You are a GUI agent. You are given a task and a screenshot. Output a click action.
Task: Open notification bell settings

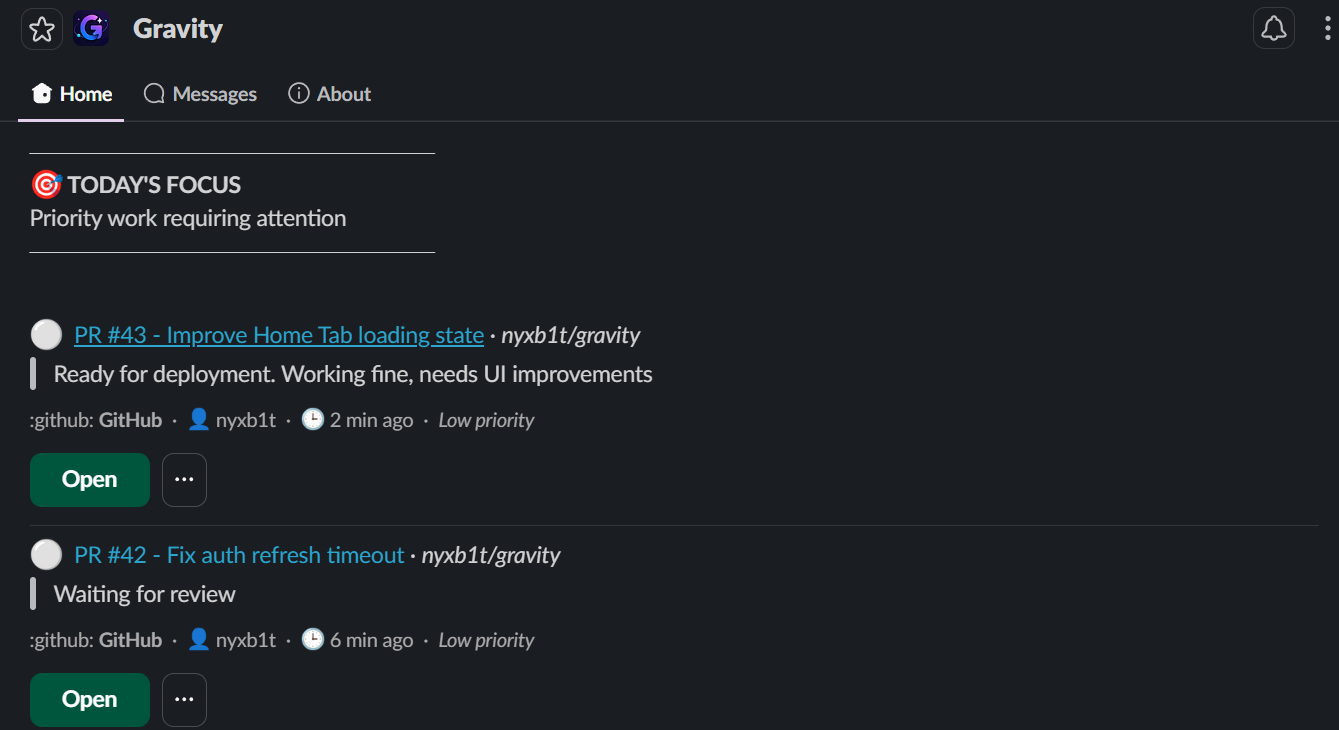pyautogui.click(x=1274, y=29)
